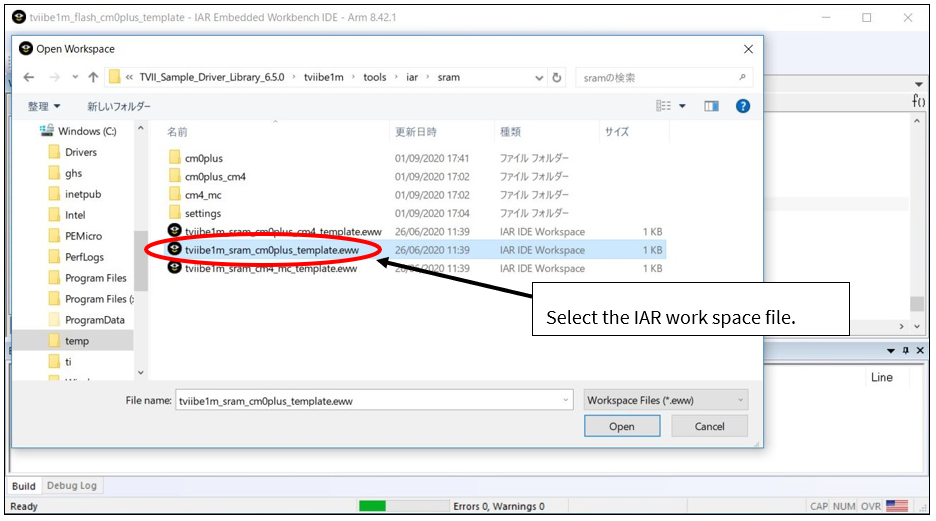
Task: Click the Up one level arrow
Action: click(x=93, y=78)
